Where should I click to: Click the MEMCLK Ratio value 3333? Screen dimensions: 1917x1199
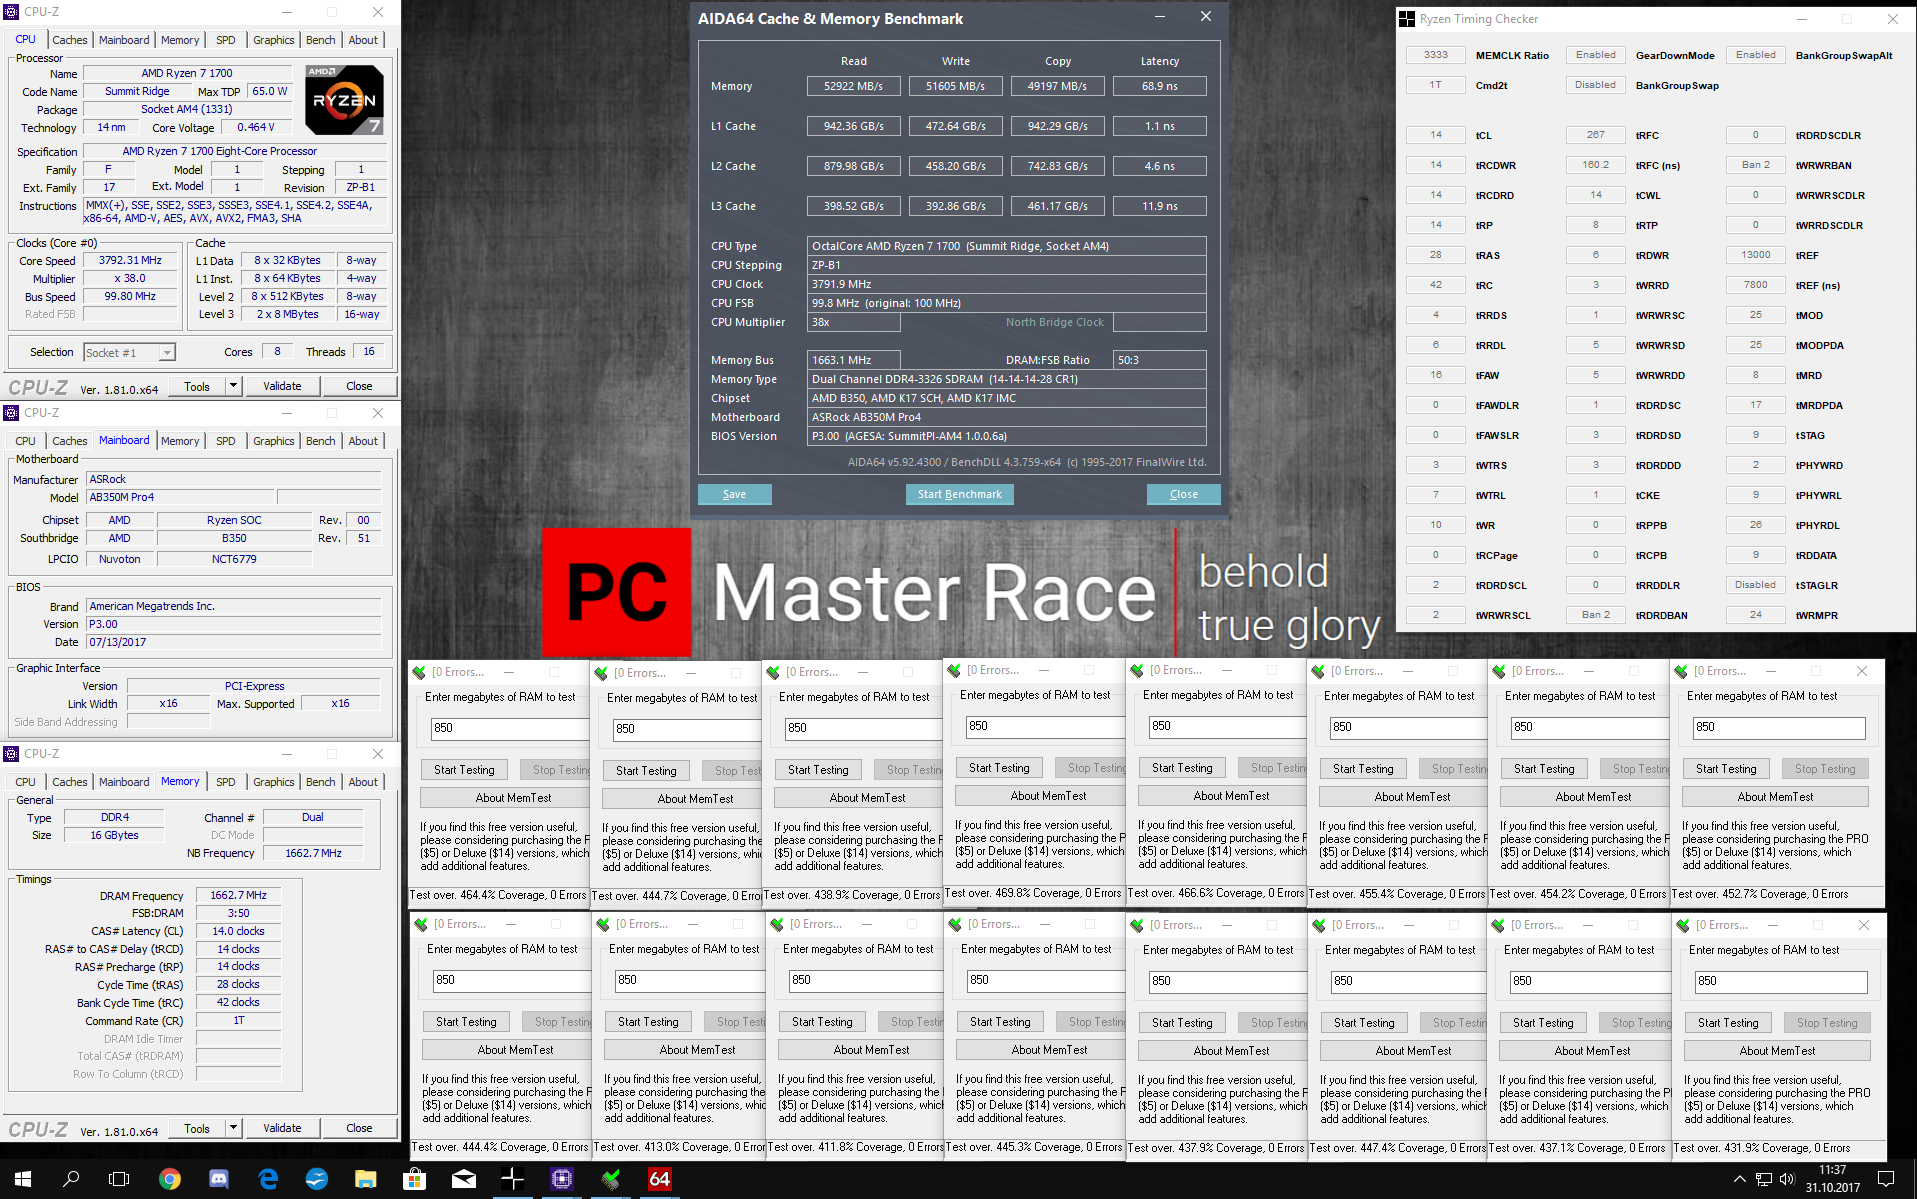(x=1435, y=55)
